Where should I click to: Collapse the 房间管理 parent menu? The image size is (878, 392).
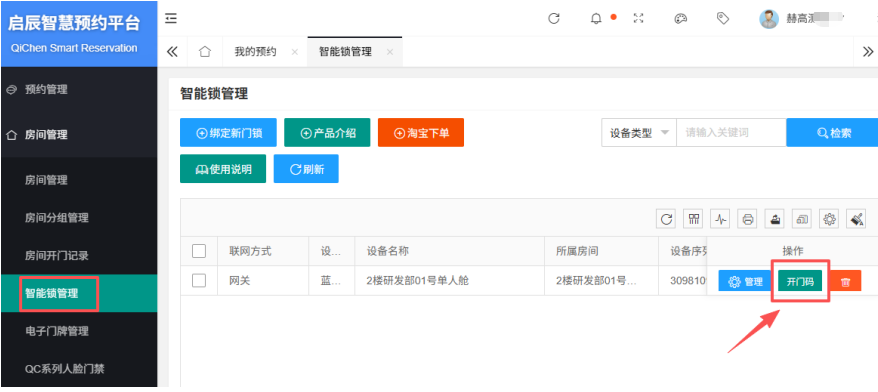79,135
